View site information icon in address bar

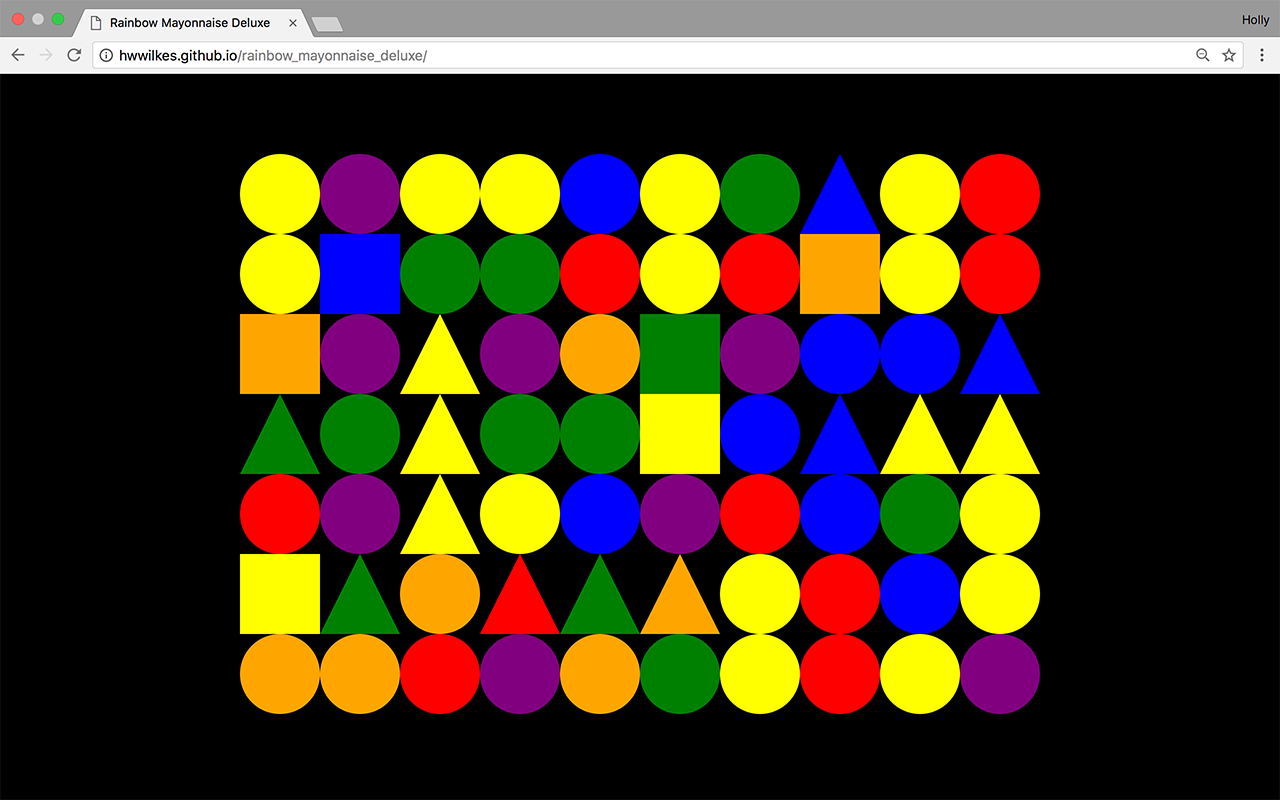click(106, 55)
